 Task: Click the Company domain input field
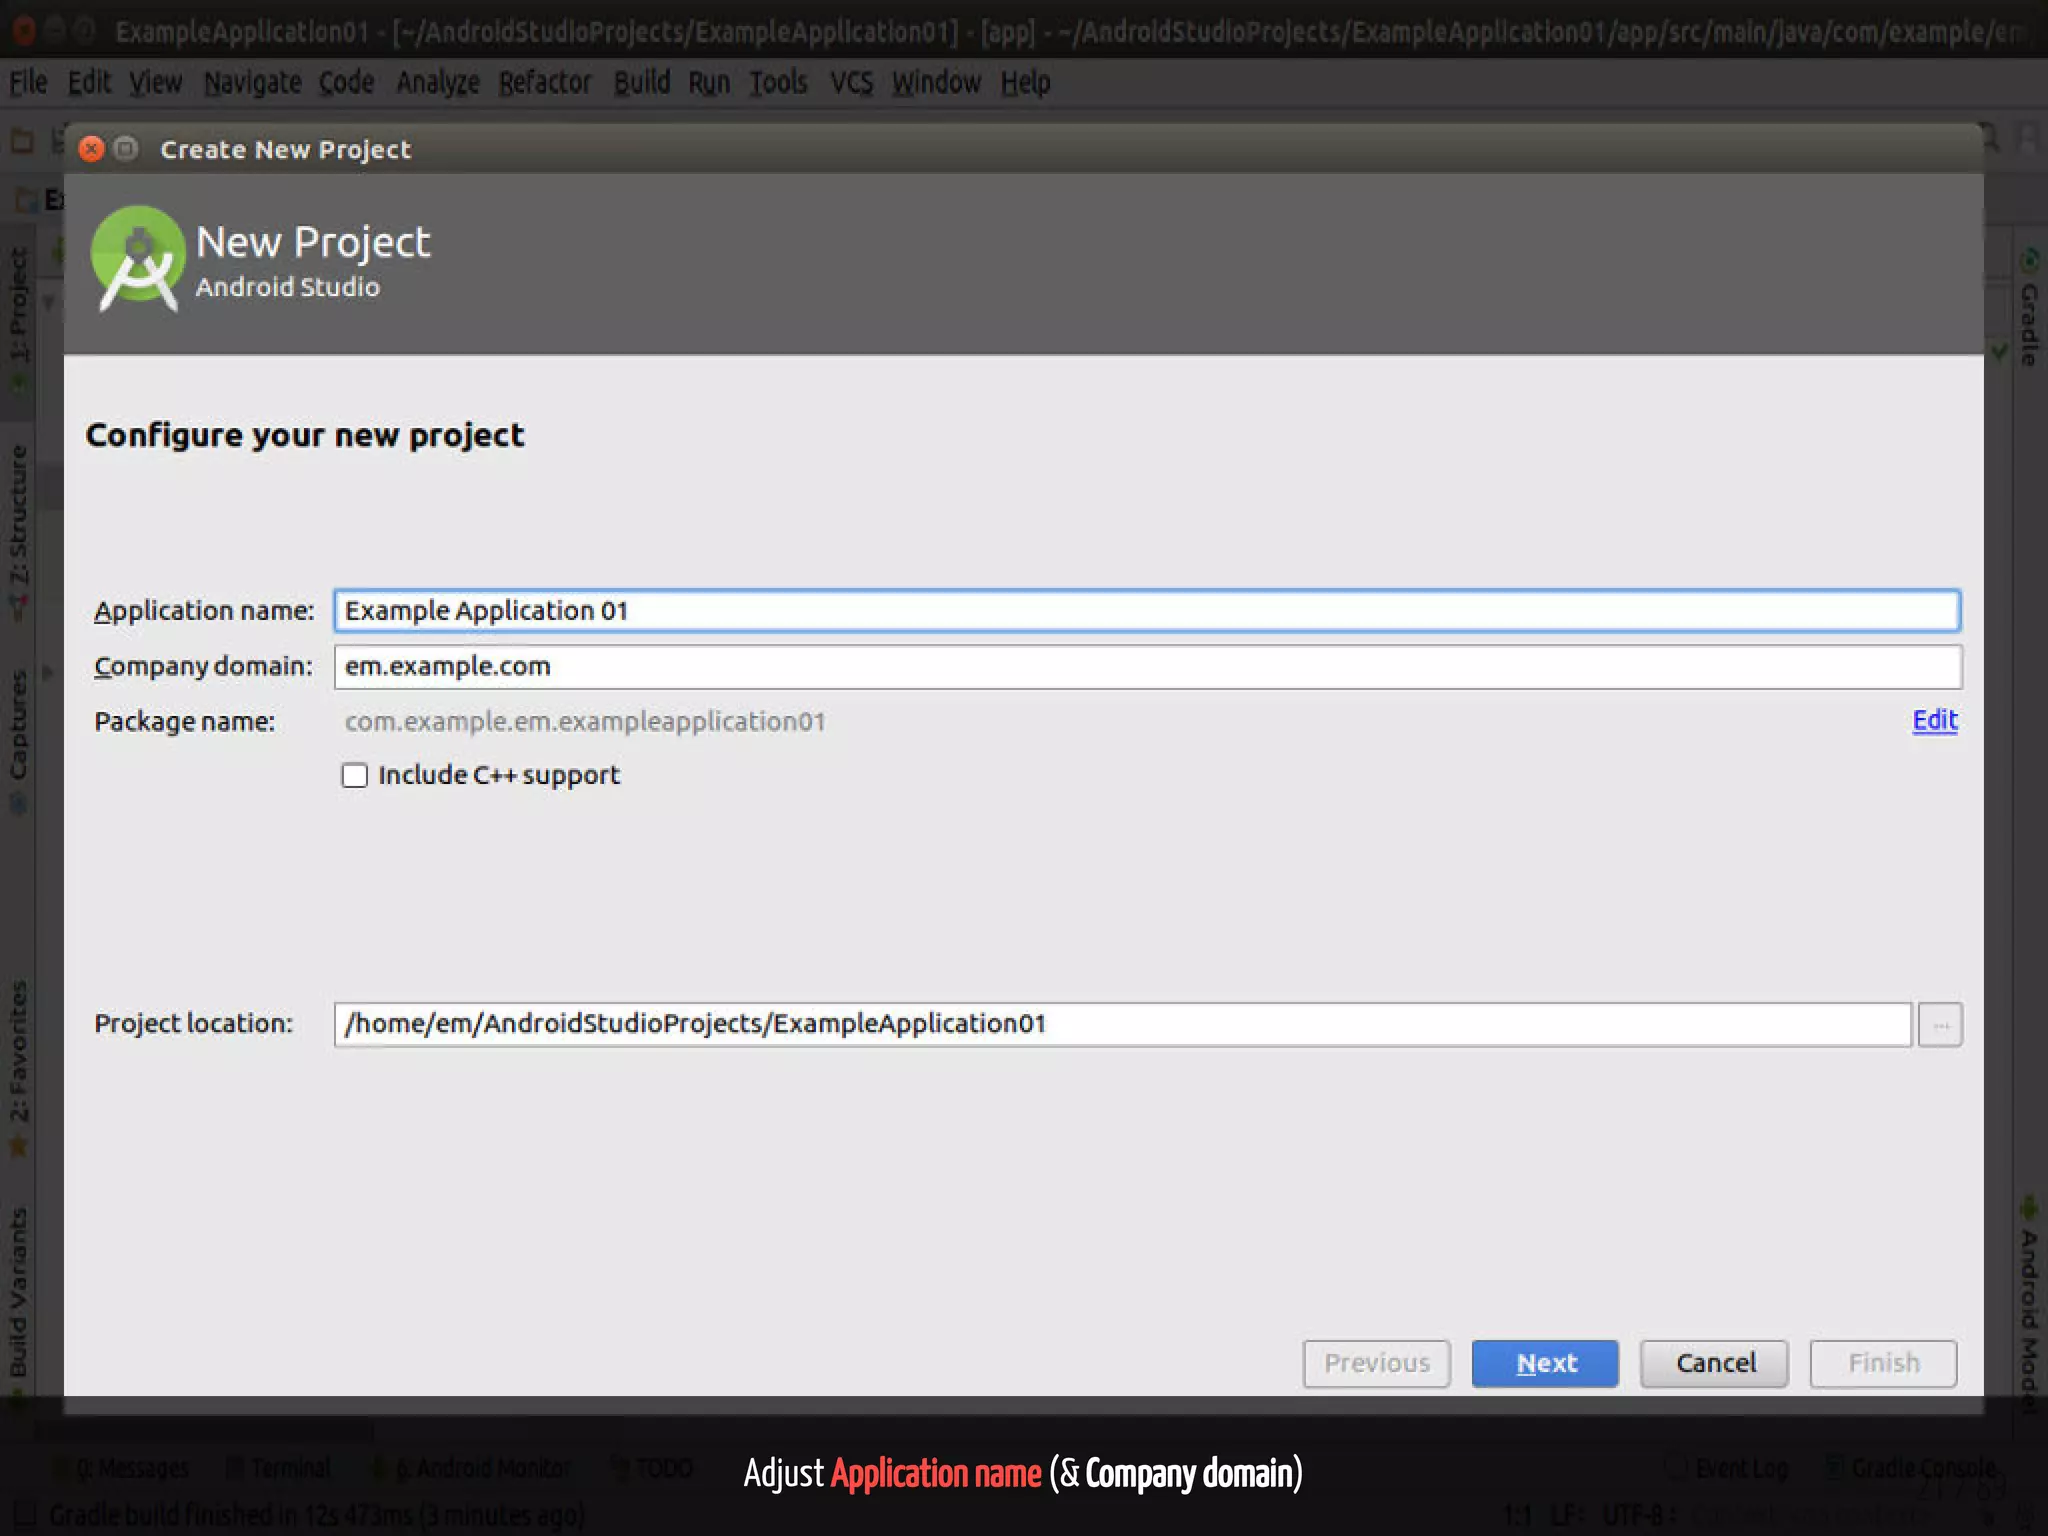1147,667
